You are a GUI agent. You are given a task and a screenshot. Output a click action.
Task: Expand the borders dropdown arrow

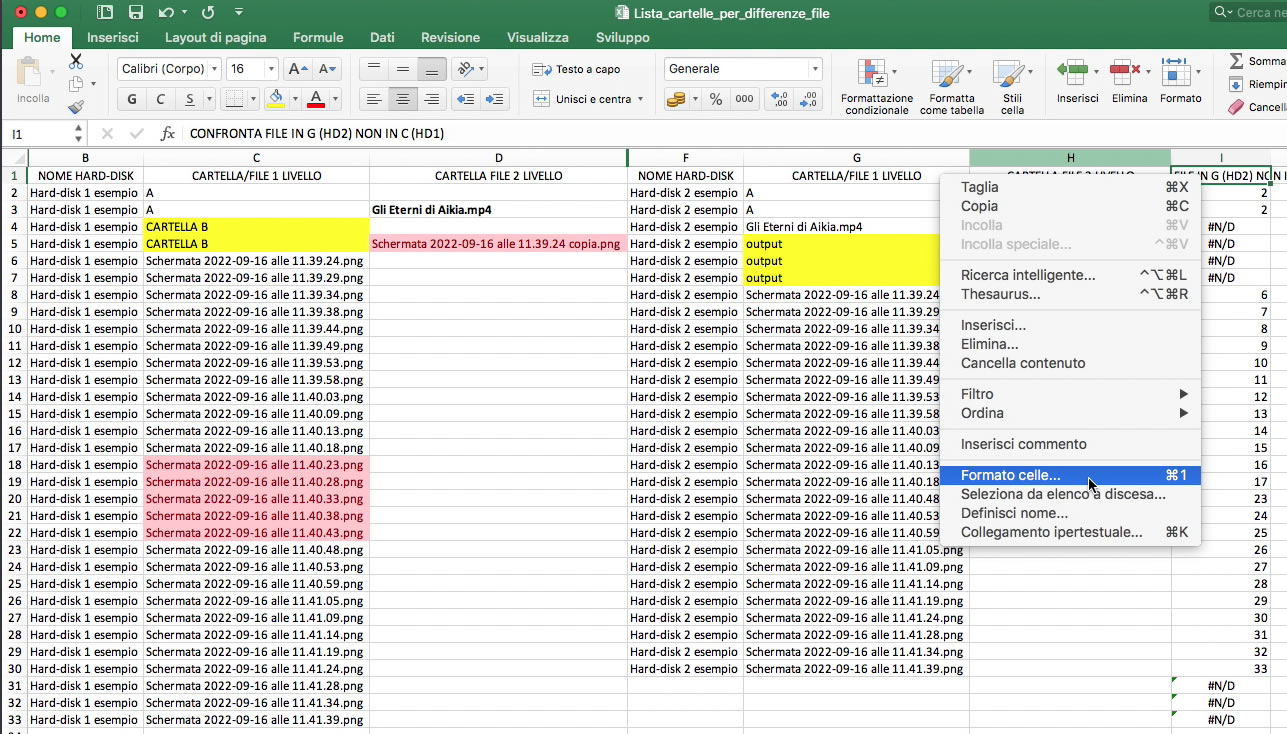[251, 100]
